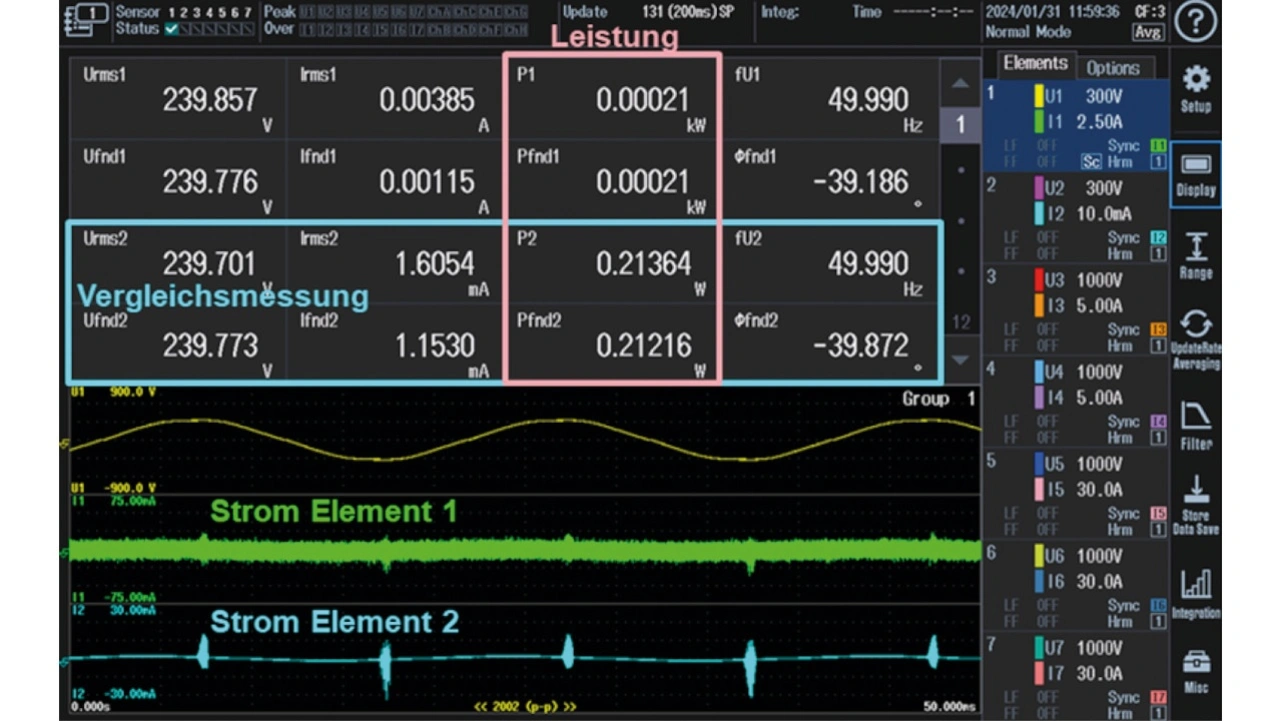This screenshot has height=721, width=1280.
Task: Open UpdateRate Averaging settings
Action: 1195,340
